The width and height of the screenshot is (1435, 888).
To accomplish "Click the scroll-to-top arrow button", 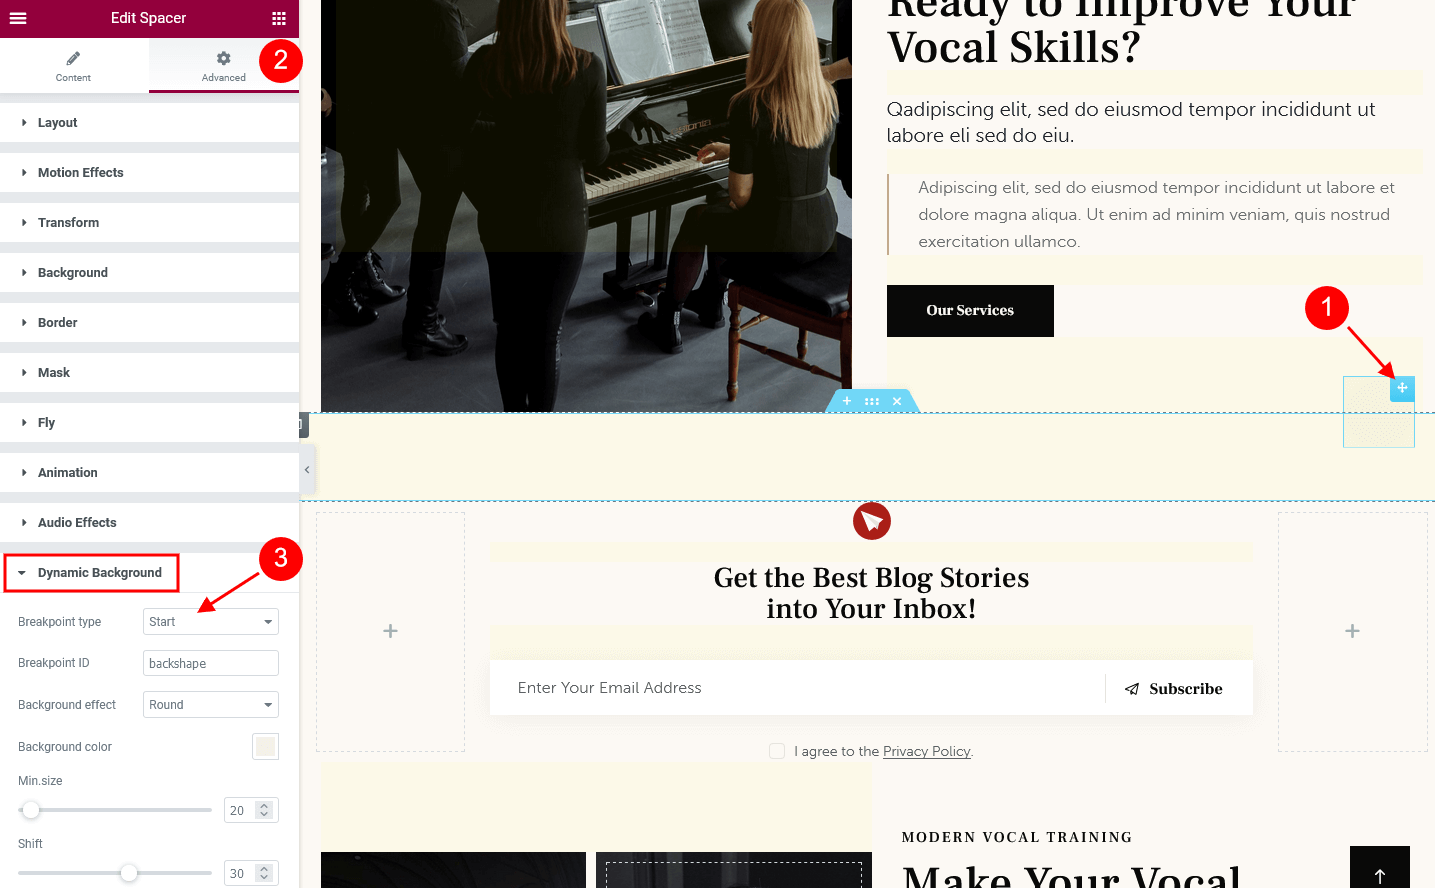I will coord(1379,867).
